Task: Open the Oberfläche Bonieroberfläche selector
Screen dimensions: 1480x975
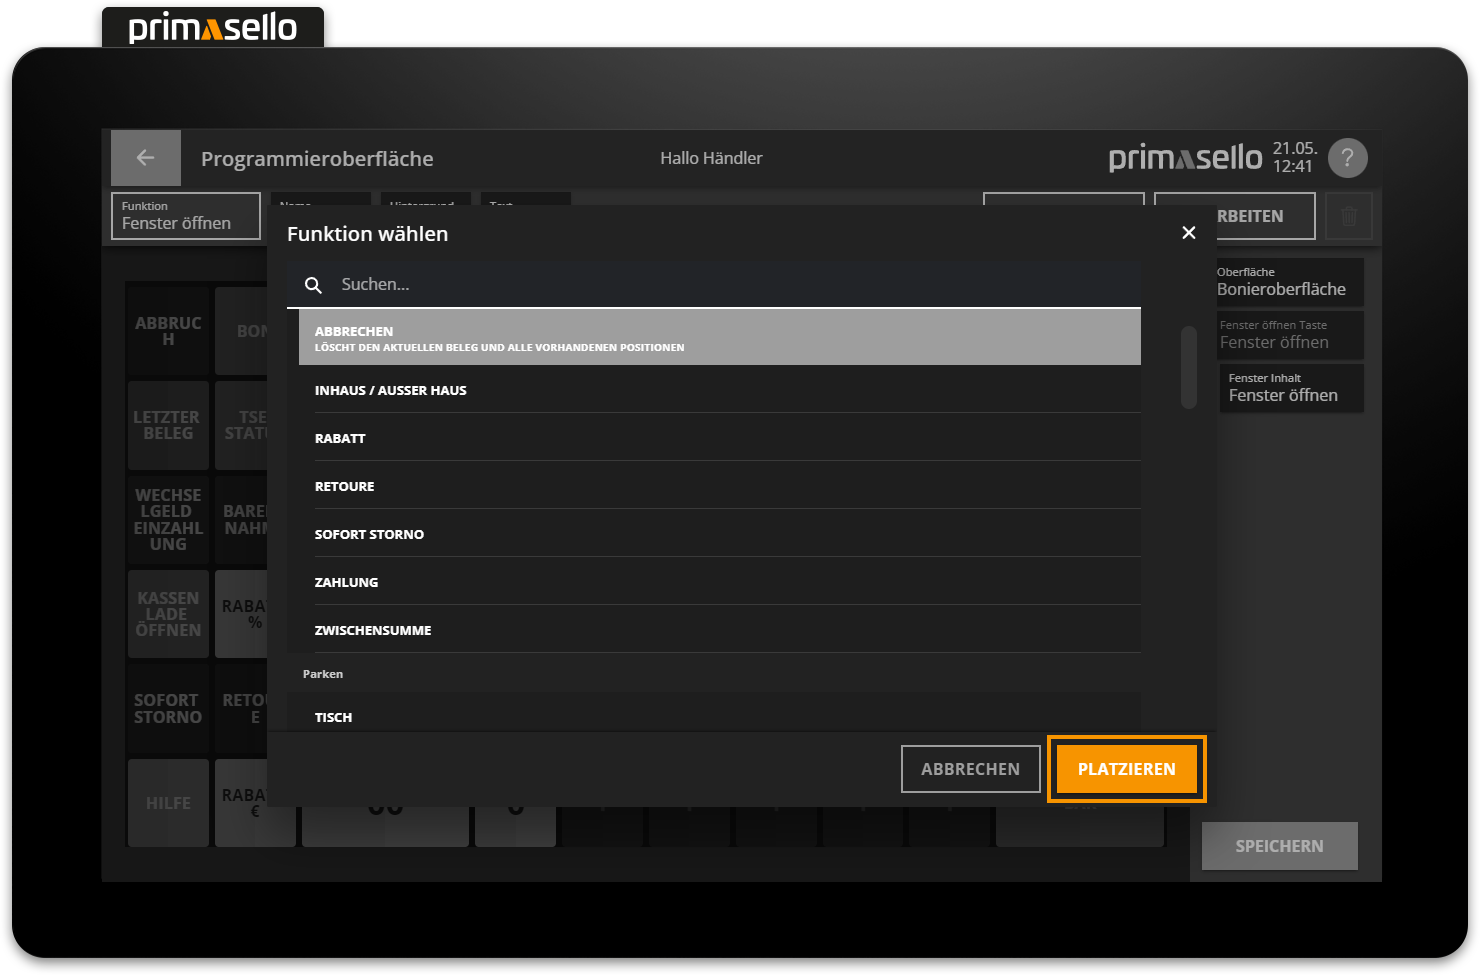Action: [x=1290, y=281]
